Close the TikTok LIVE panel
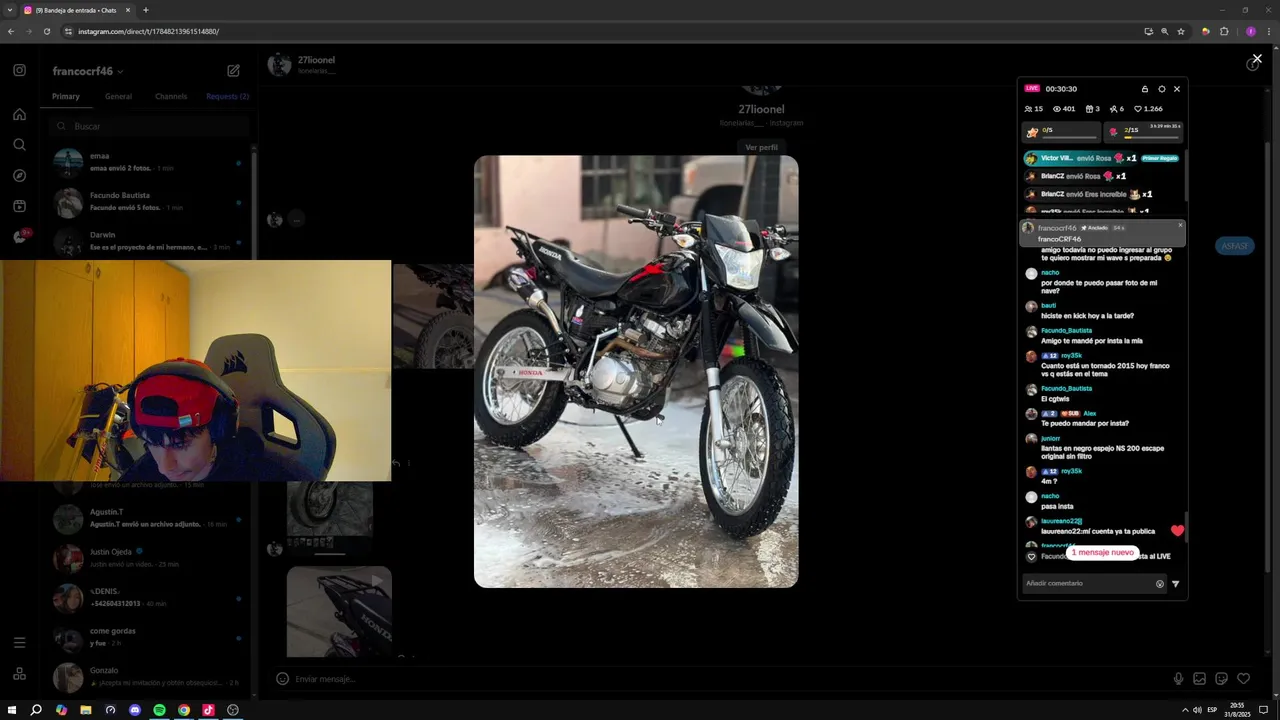Image resolution: width=1280 pixels, height=720 pixels. pyautogui.click(x=1177, y=89)
